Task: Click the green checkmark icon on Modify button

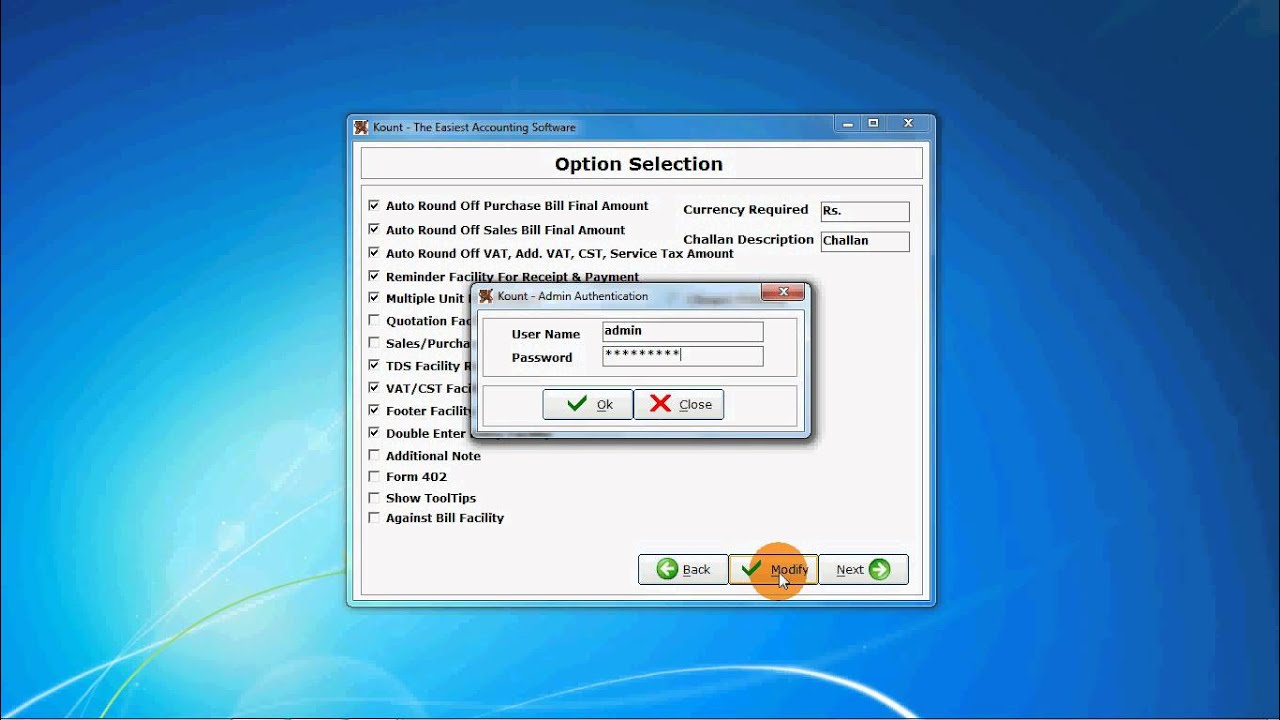Action: pos(752,569)
